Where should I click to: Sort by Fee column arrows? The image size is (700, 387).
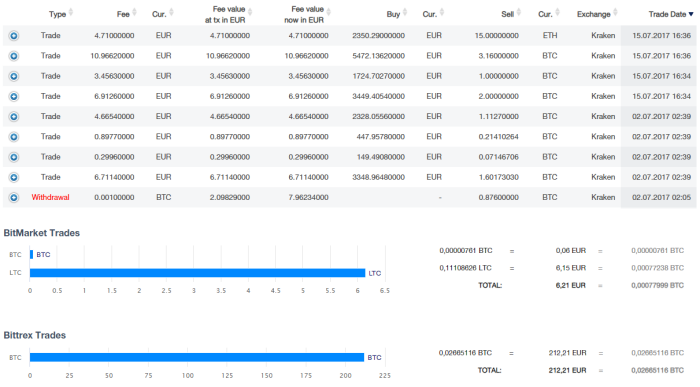click(126, 14)
